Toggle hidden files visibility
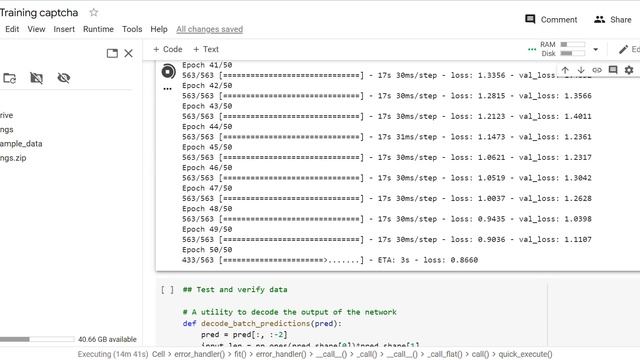The image size is (640, 360). click(x=64, y=78)
